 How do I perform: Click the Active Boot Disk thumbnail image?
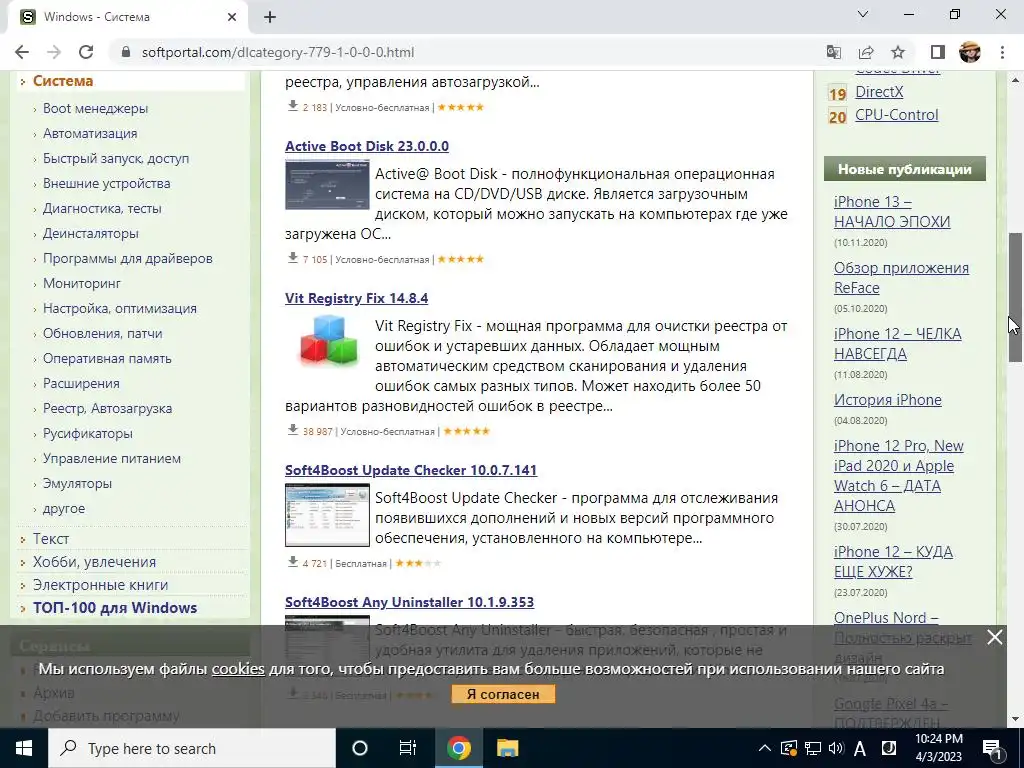pos(327,185)
